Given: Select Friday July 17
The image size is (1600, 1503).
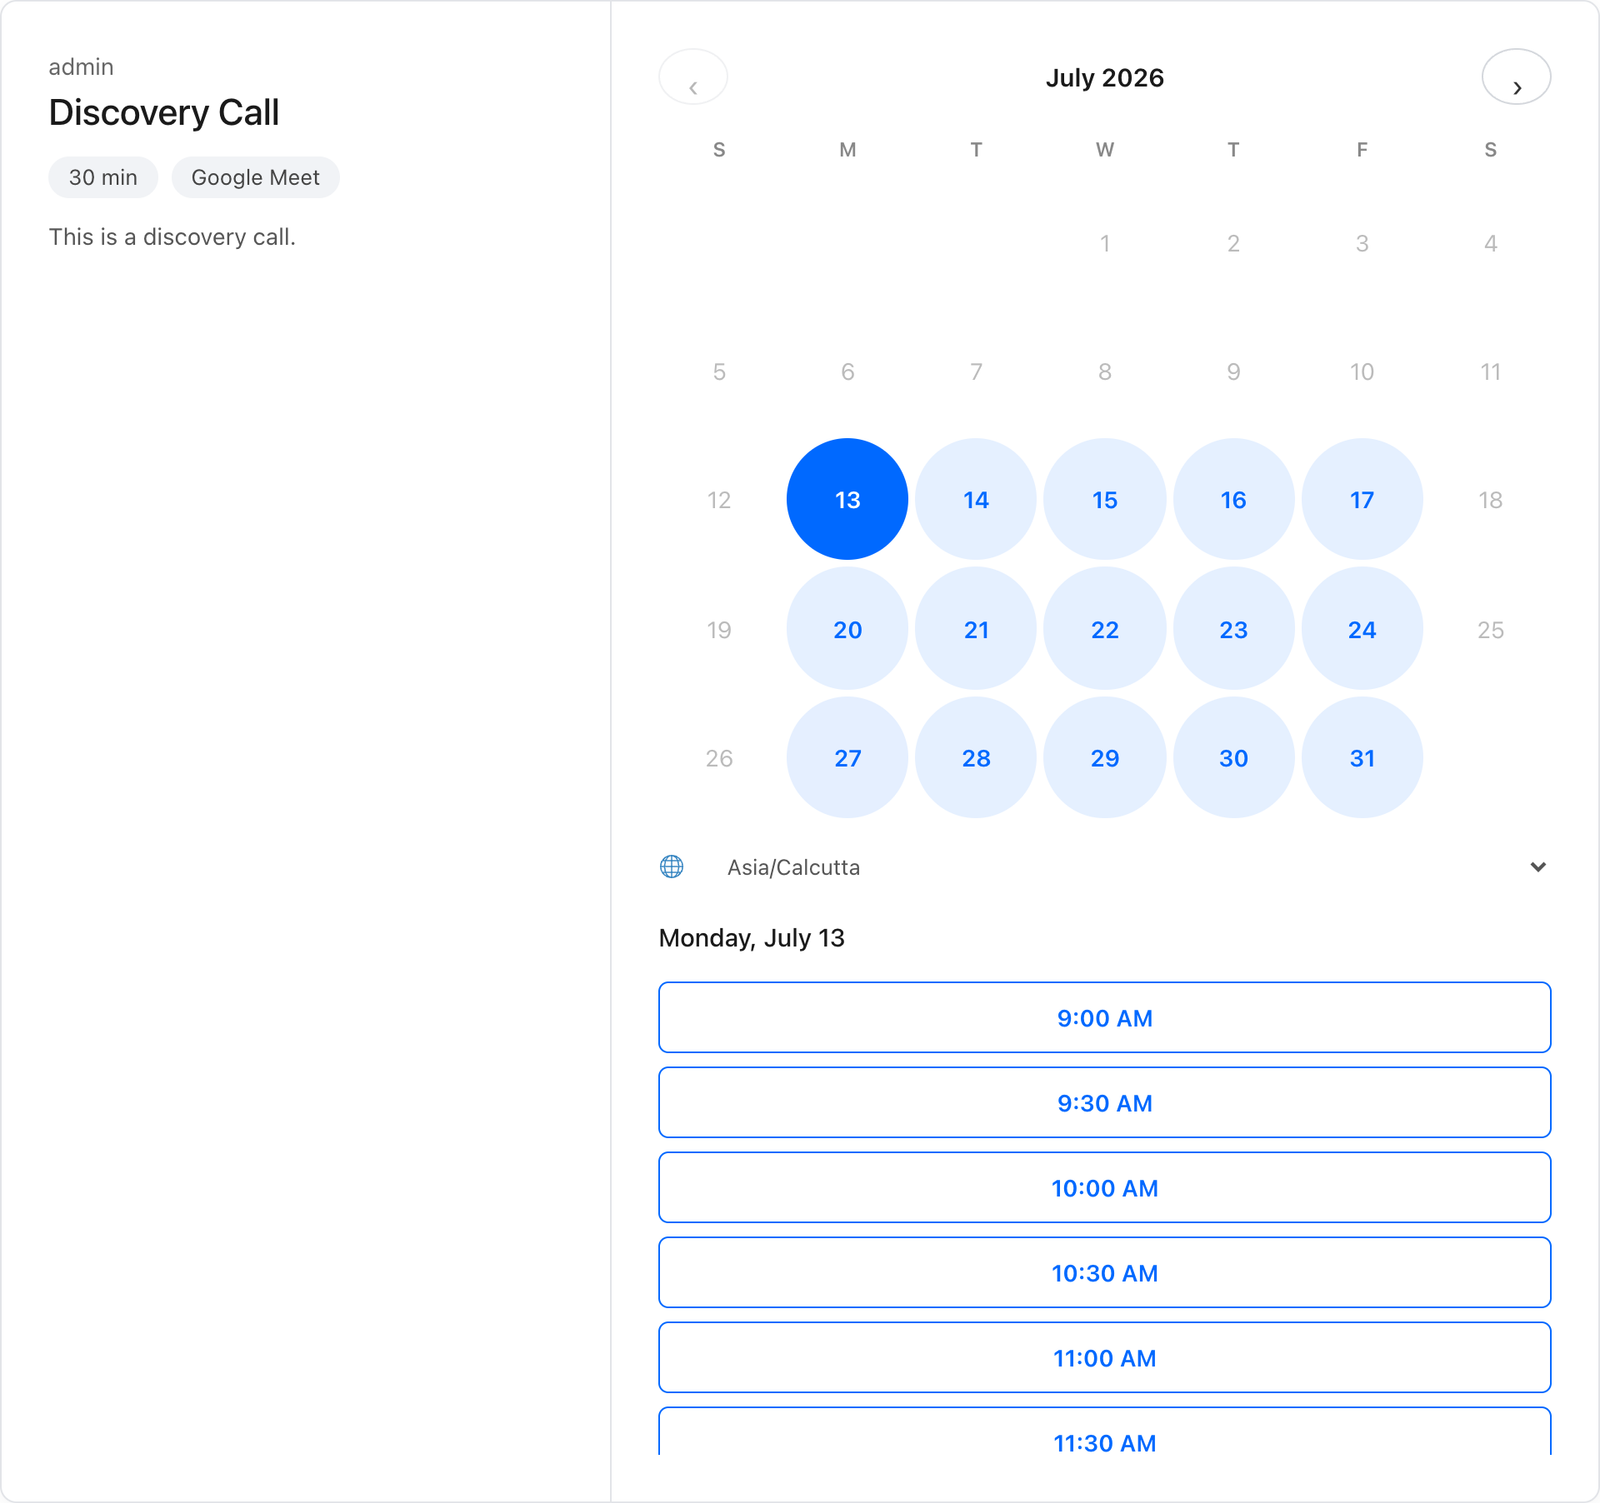Looking at the screenshot, I should point(1362,499).
